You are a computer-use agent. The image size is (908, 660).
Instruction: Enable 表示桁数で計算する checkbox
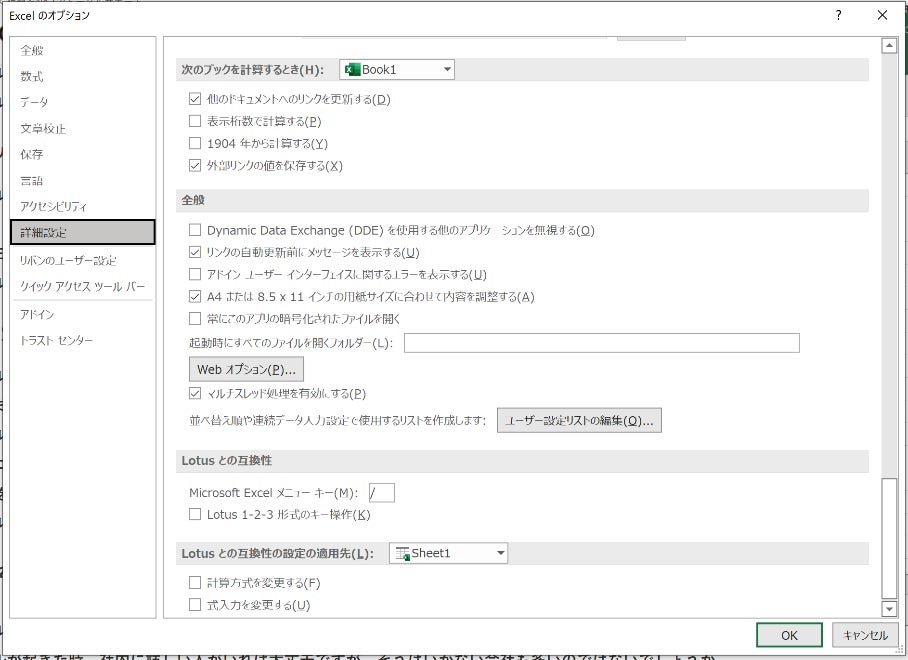pyautogui.click(x=195, y=121)
